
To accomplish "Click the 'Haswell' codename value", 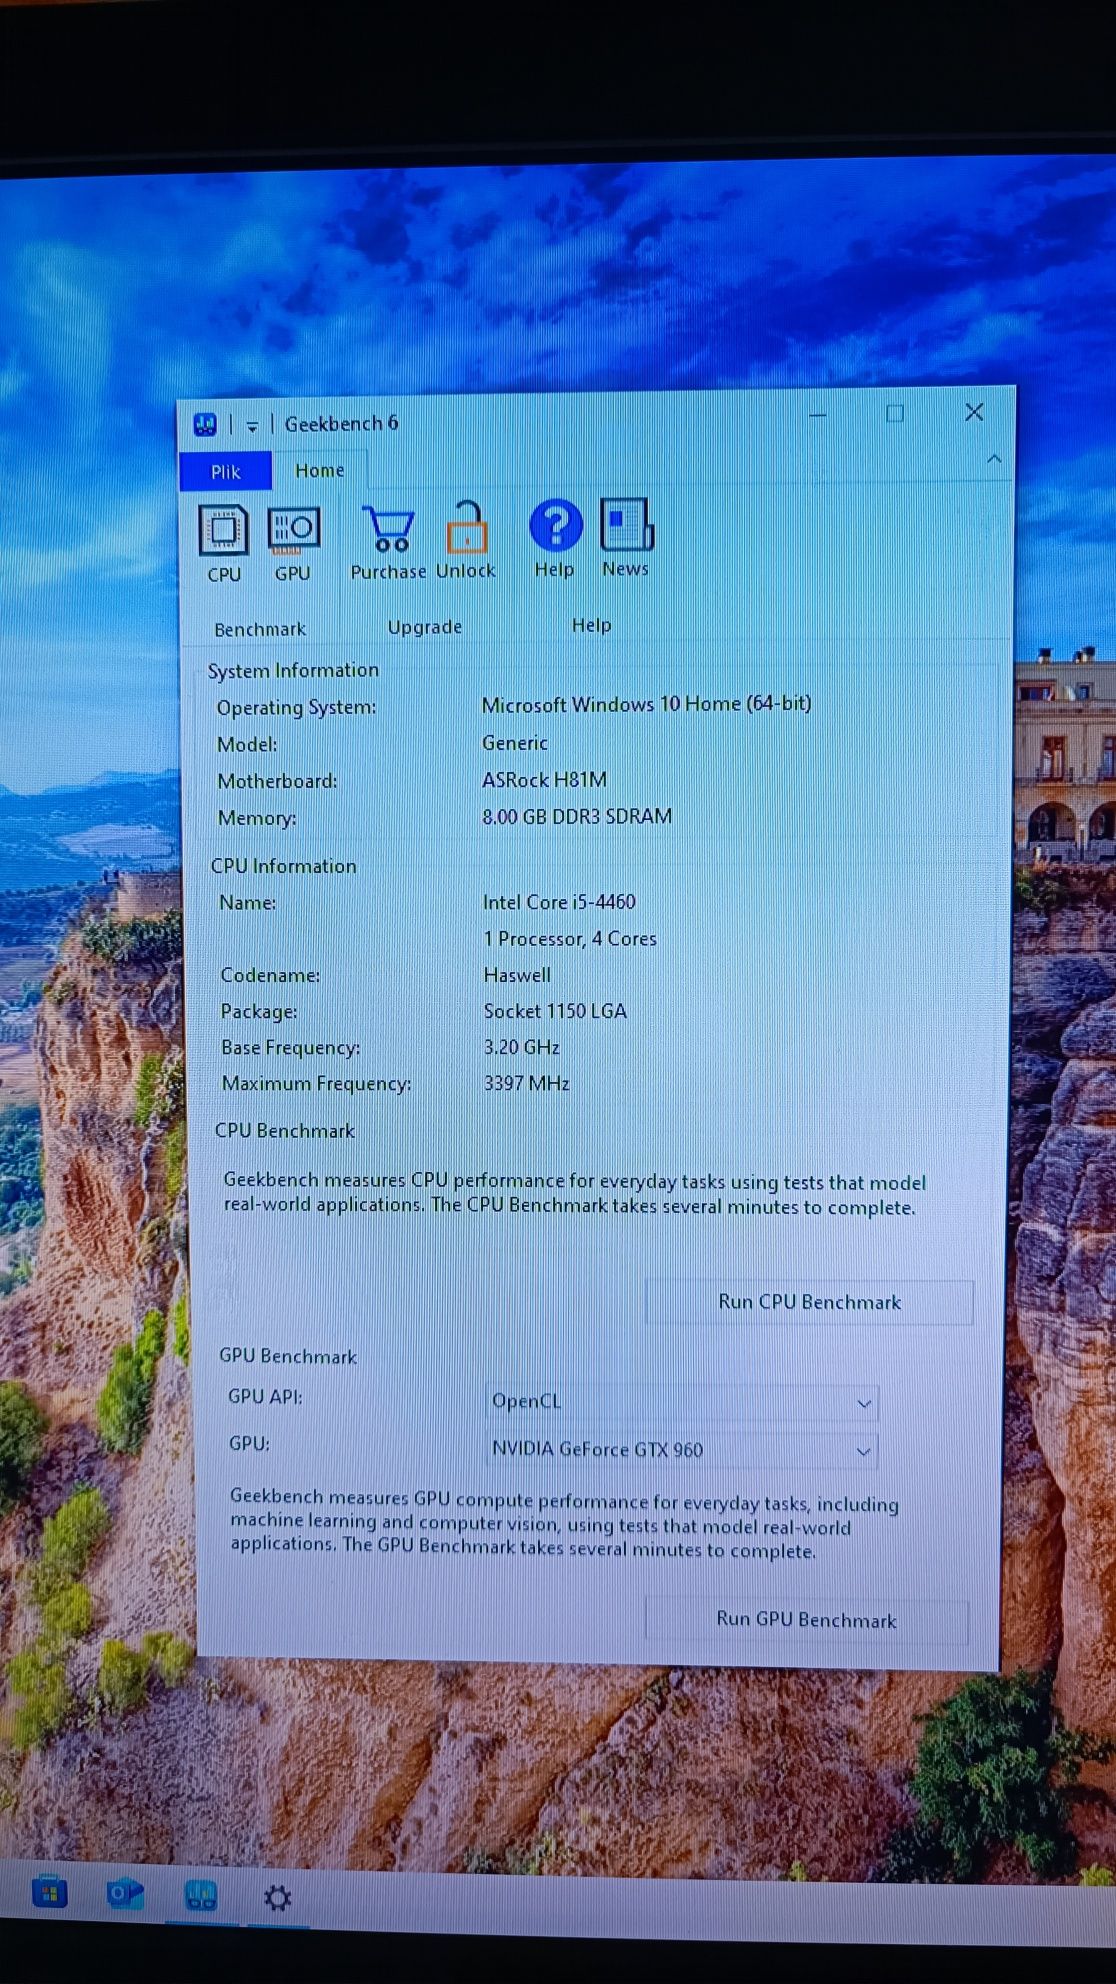I will click(x=517, y=975).
